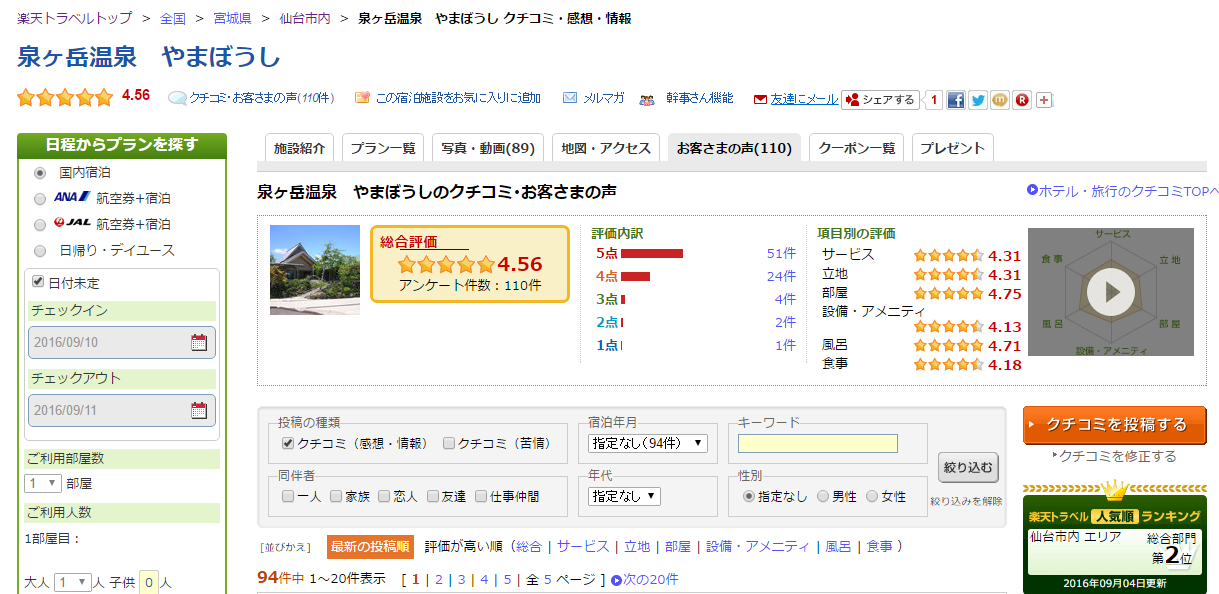Open the ご利用部屋数 room count dropdown
This screenshot has width=1219, height=594.
click(42, 483)
